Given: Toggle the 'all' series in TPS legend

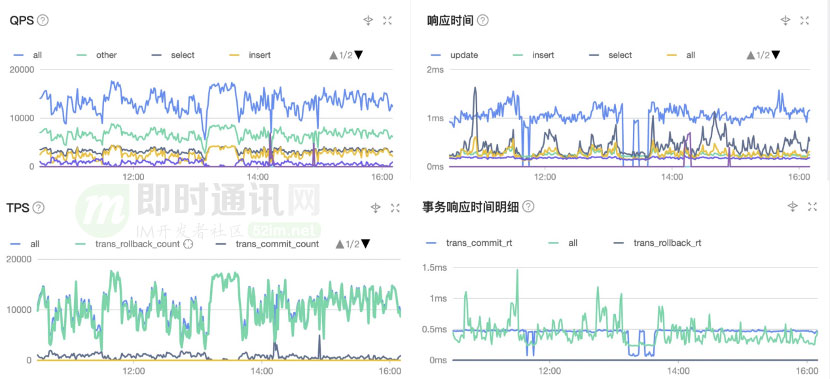Looking at the screenshot, I should [x=25, y=244].
